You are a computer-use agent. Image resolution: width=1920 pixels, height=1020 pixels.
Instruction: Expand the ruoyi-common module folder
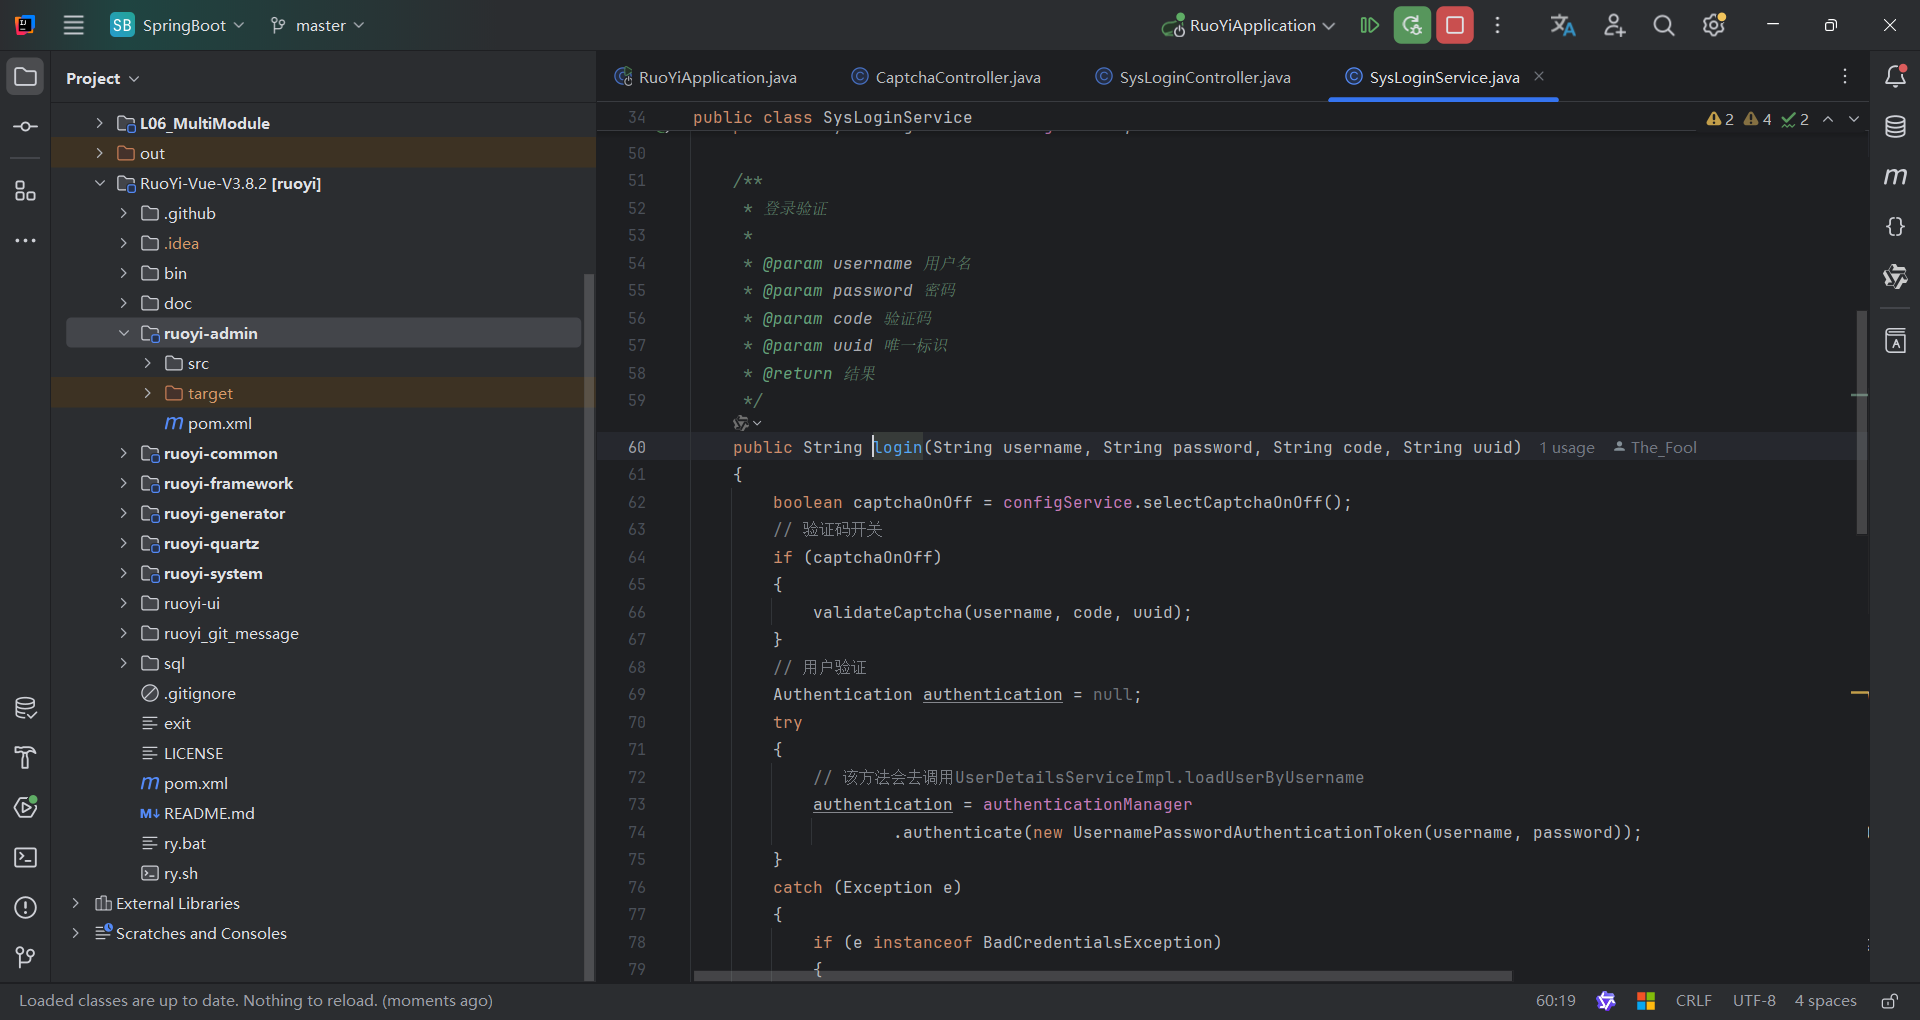click(x=124, y=454)
